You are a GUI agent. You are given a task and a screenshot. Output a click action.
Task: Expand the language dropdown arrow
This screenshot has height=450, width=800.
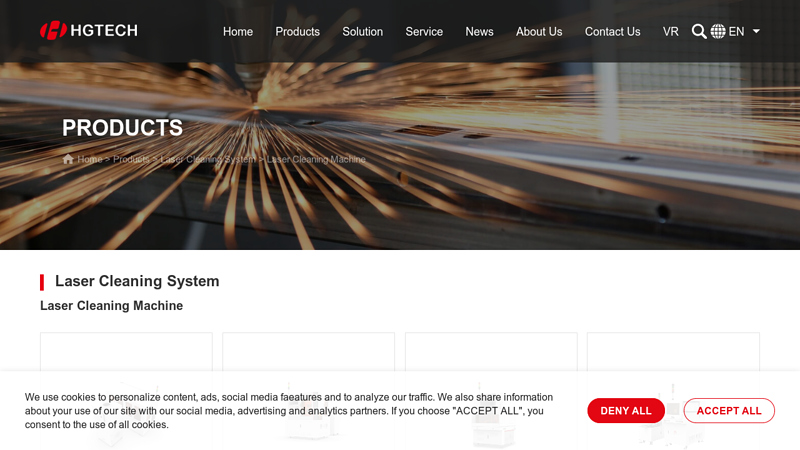click(756, 31)
